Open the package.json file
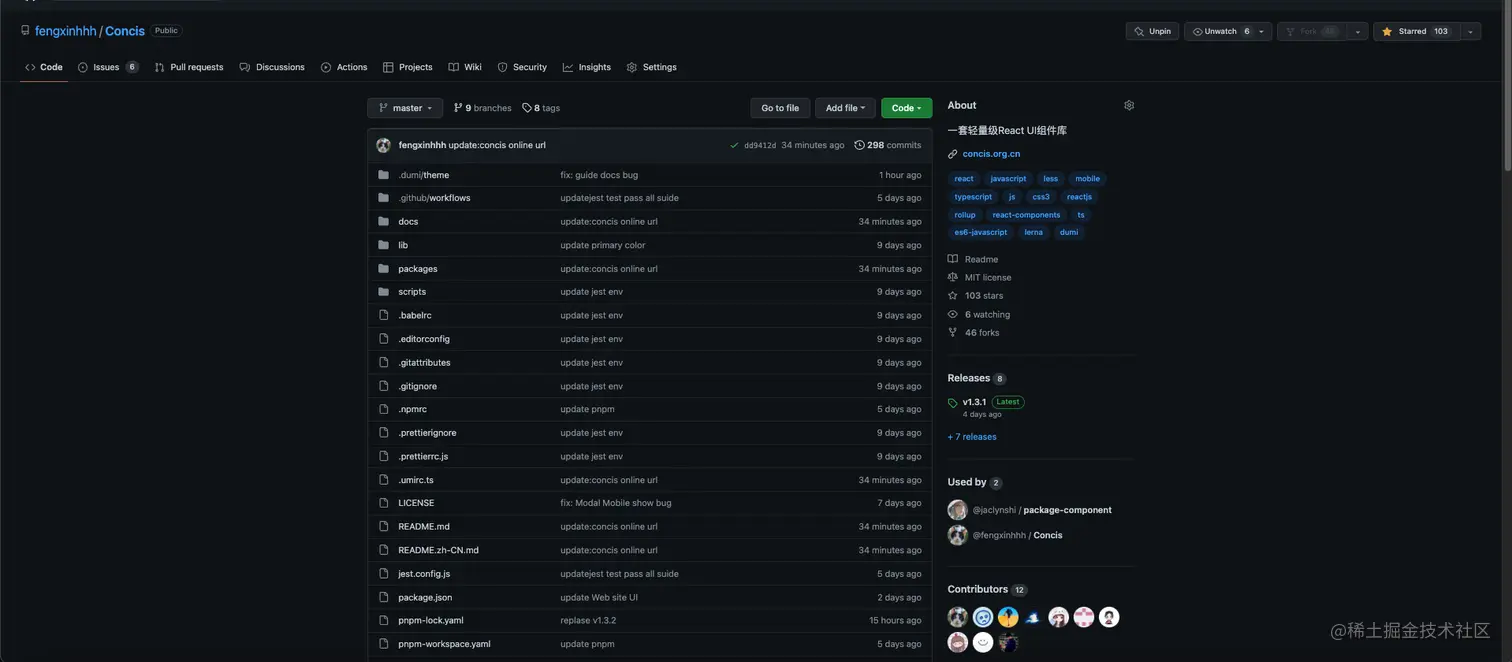 click(x=425, y=598)
